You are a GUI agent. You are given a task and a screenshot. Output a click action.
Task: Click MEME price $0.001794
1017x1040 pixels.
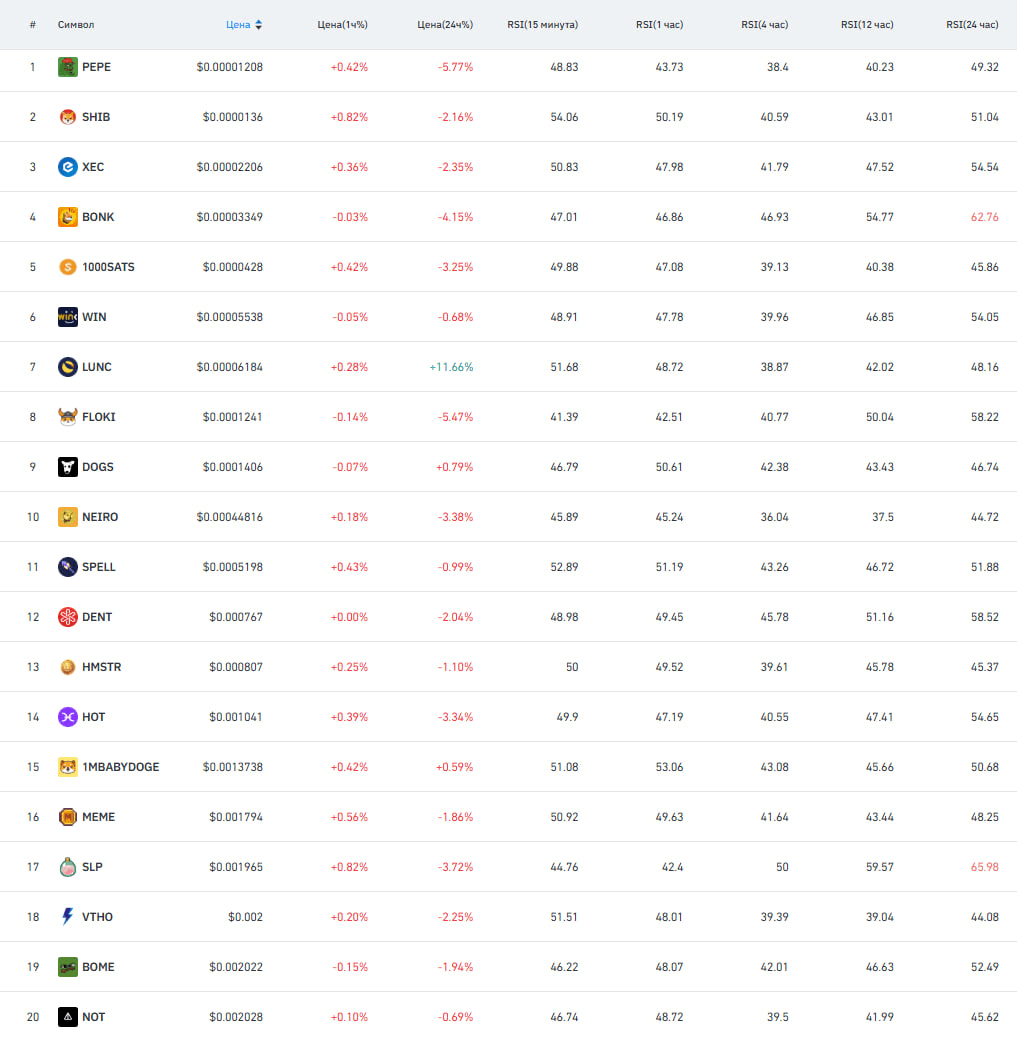pos(236,817)
